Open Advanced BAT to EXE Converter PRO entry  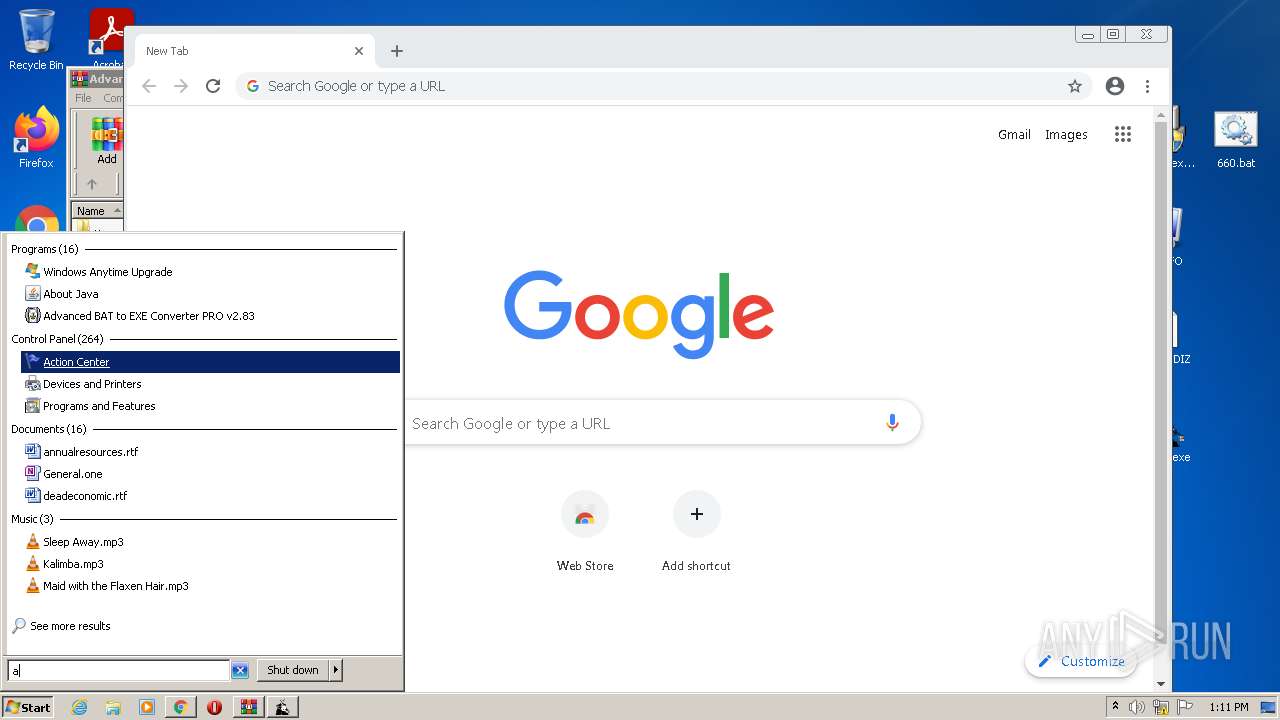click(x=148, y=316)
